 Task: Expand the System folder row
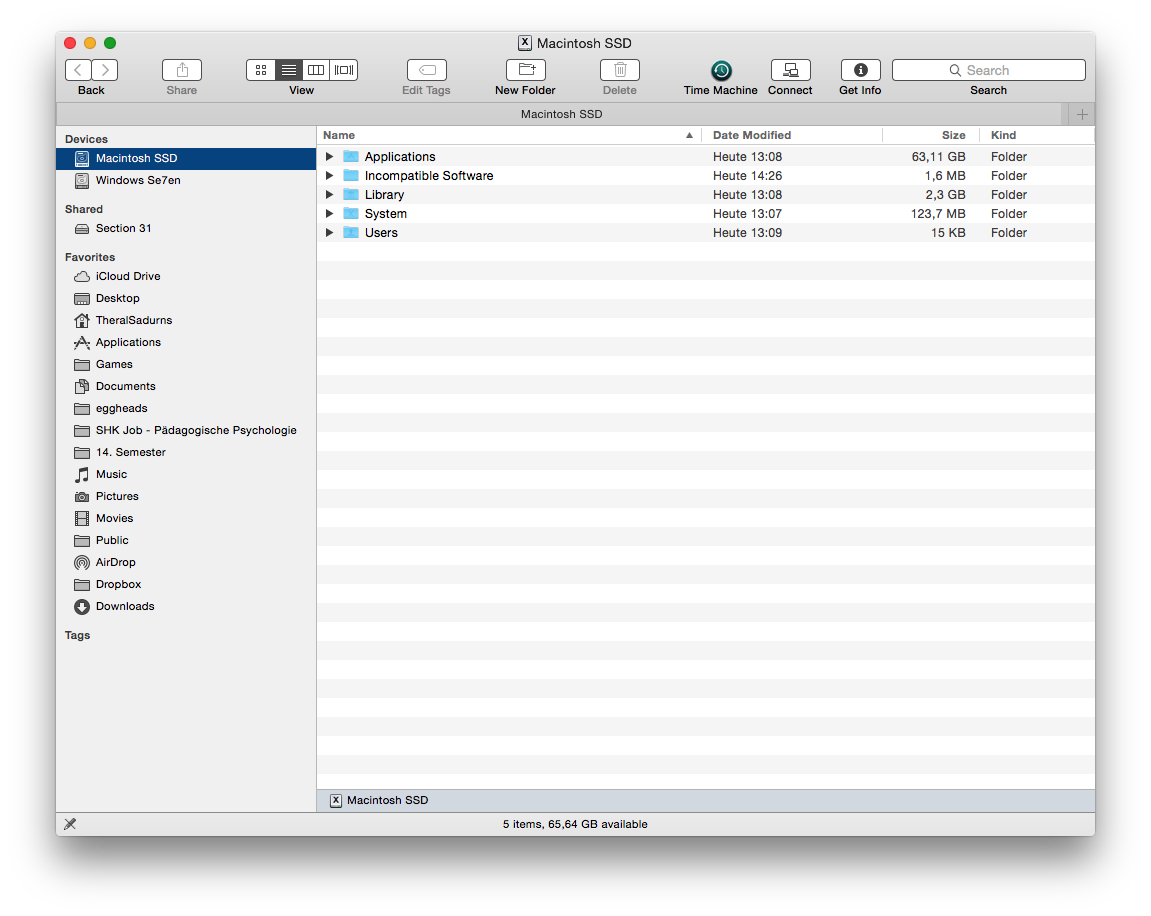click(x=330, y=214)
